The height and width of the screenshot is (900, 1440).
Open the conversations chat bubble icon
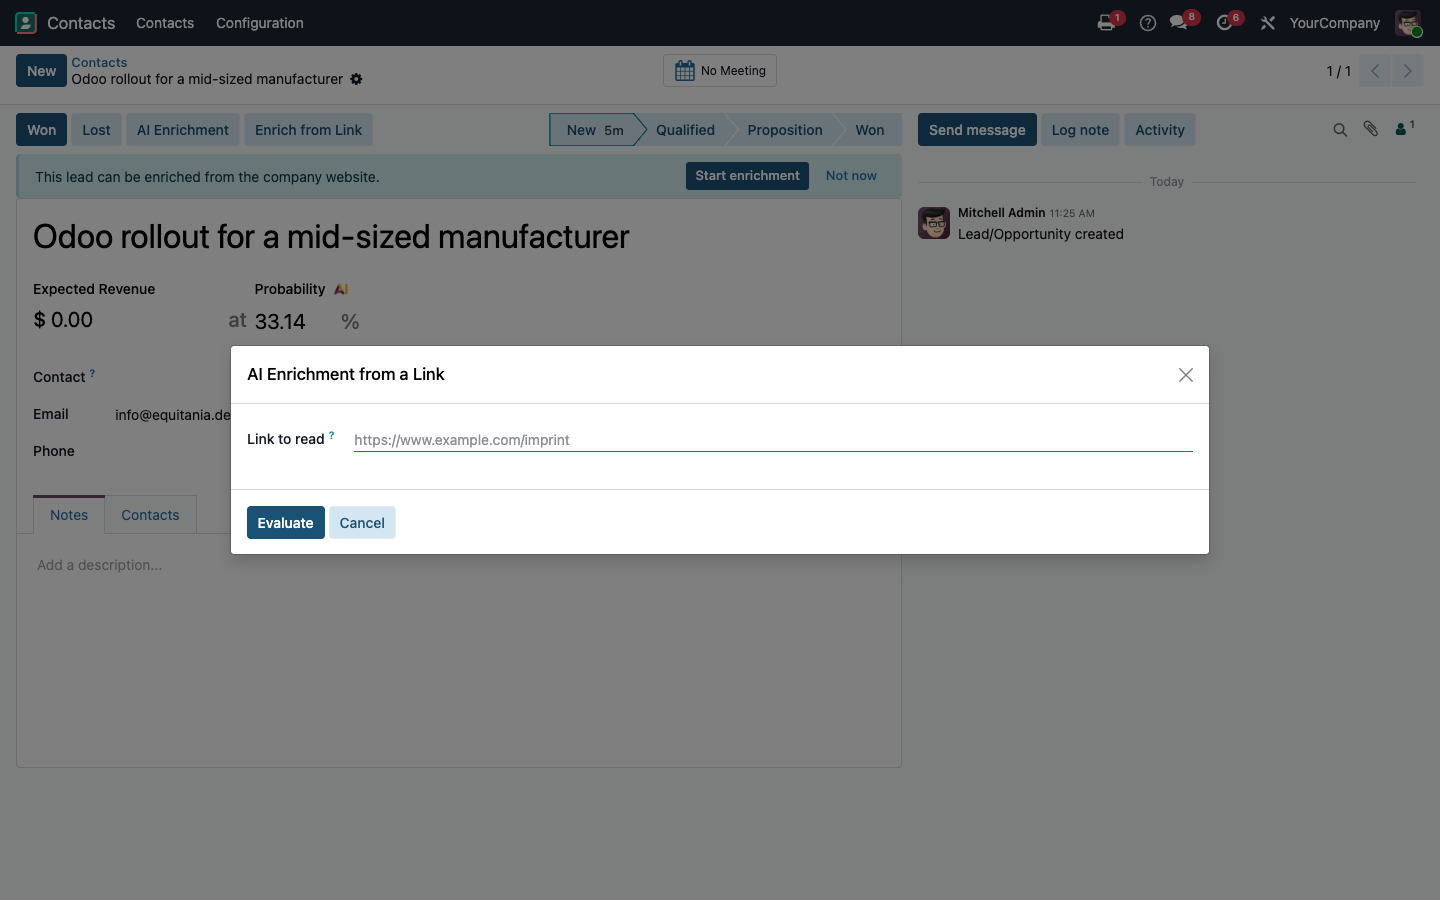click(1179, 23)
